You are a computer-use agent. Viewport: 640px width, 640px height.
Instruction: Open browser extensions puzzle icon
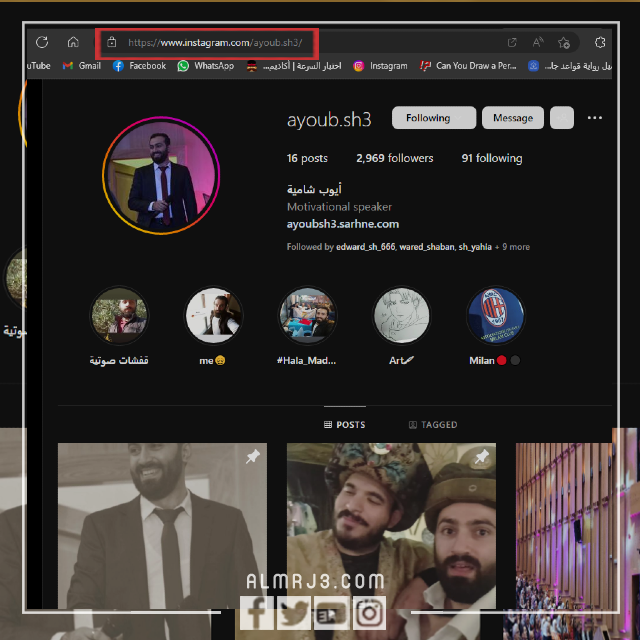[x=600, y=42]
